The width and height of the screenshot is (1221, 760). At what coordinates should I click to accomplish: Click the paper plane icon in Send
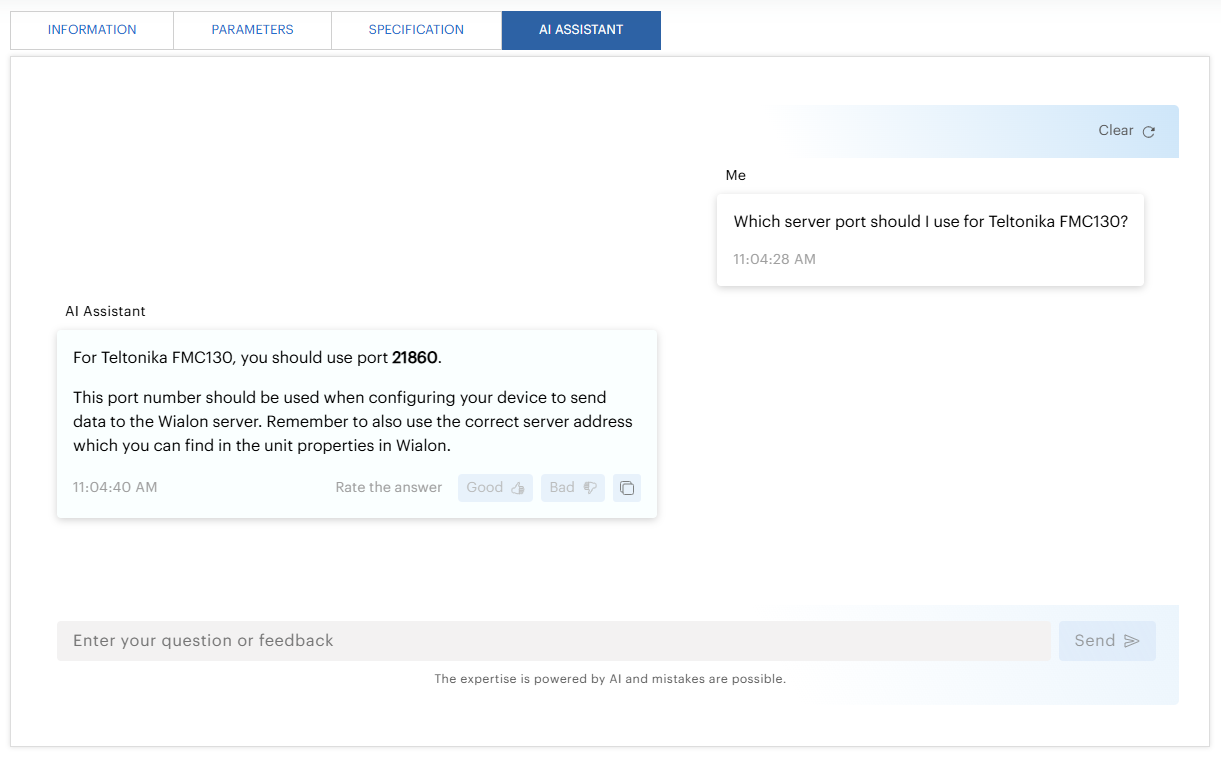[x=1132, y=641]
